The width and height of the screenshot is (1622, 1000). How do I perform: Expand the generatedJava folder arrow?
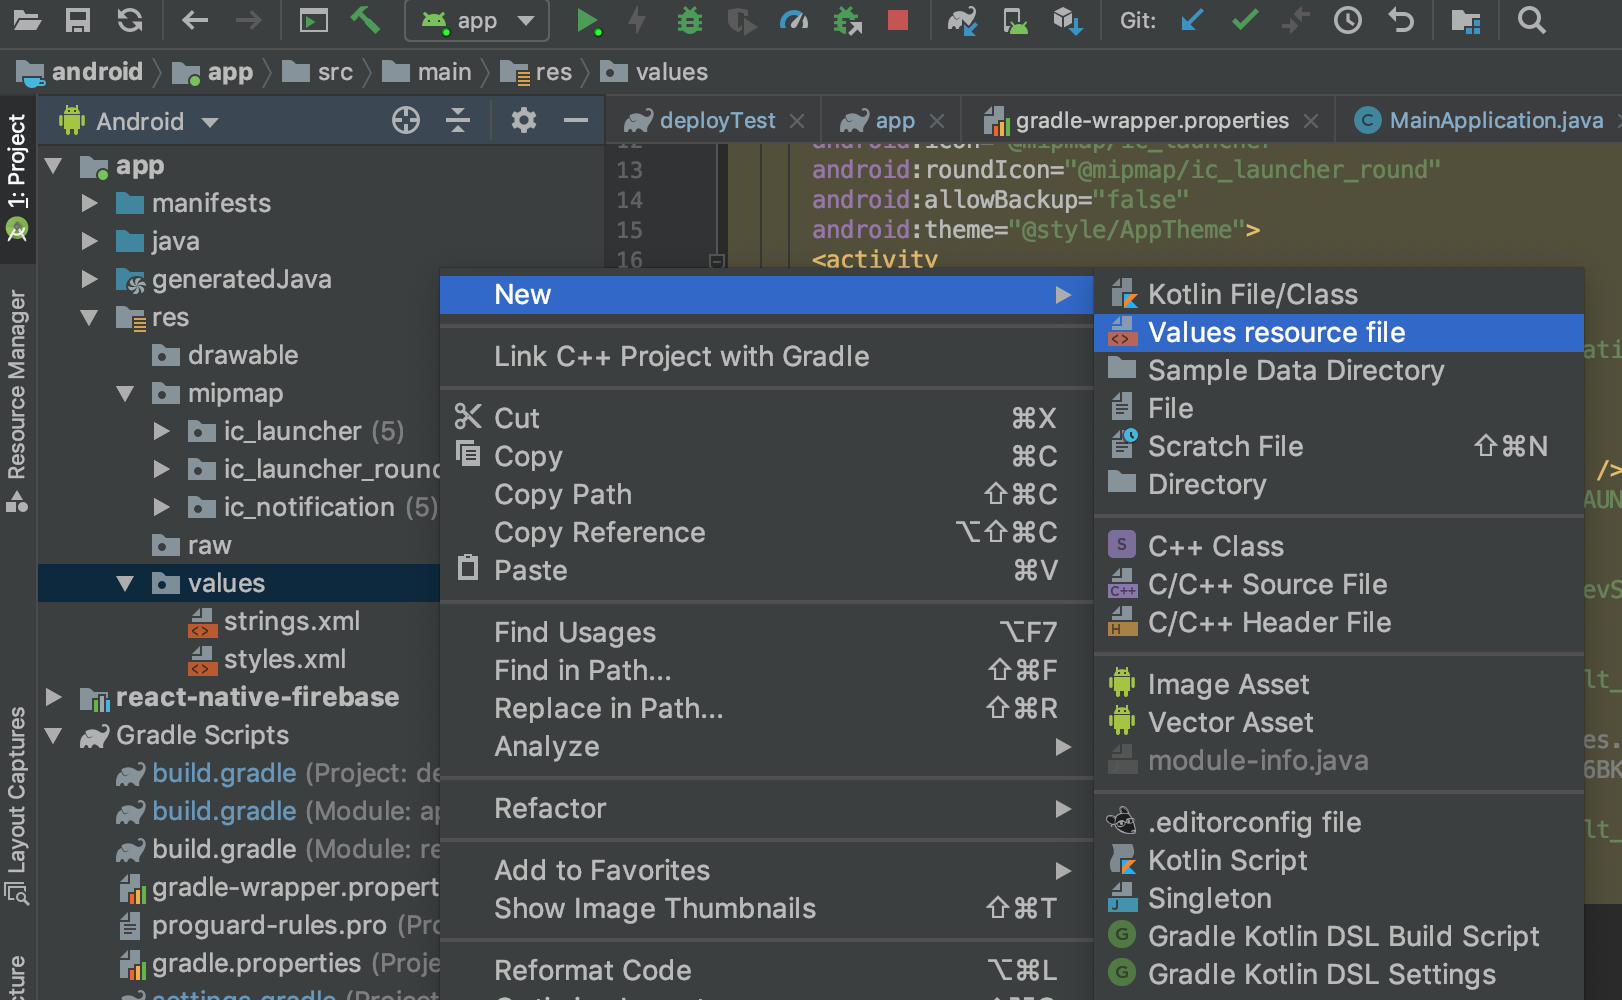point(90,279)
